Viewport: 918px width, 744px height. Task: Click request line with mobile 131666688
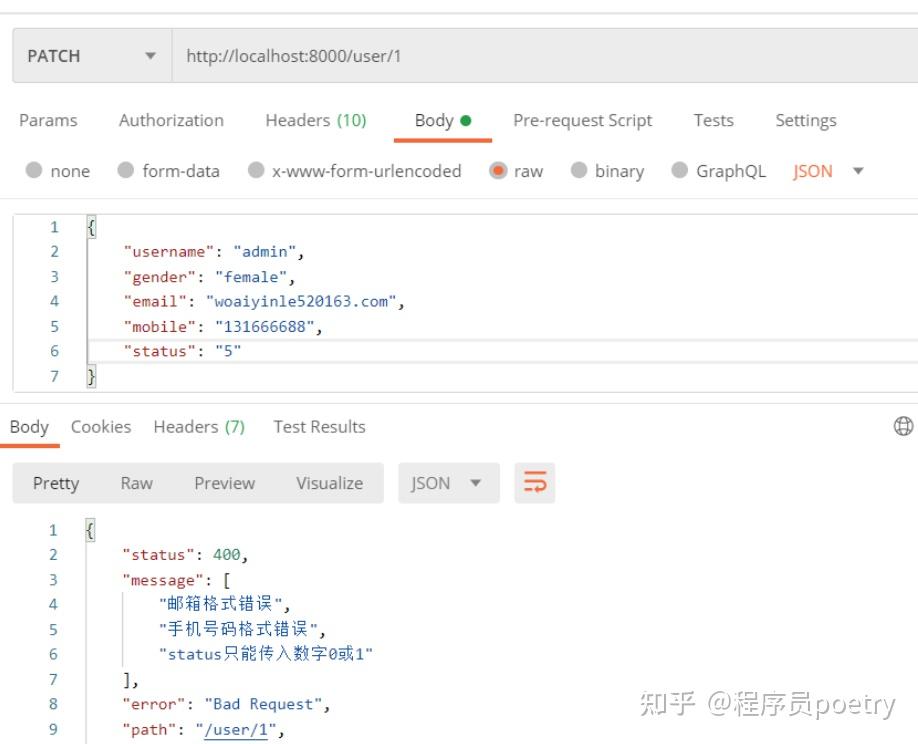[222, 327]
